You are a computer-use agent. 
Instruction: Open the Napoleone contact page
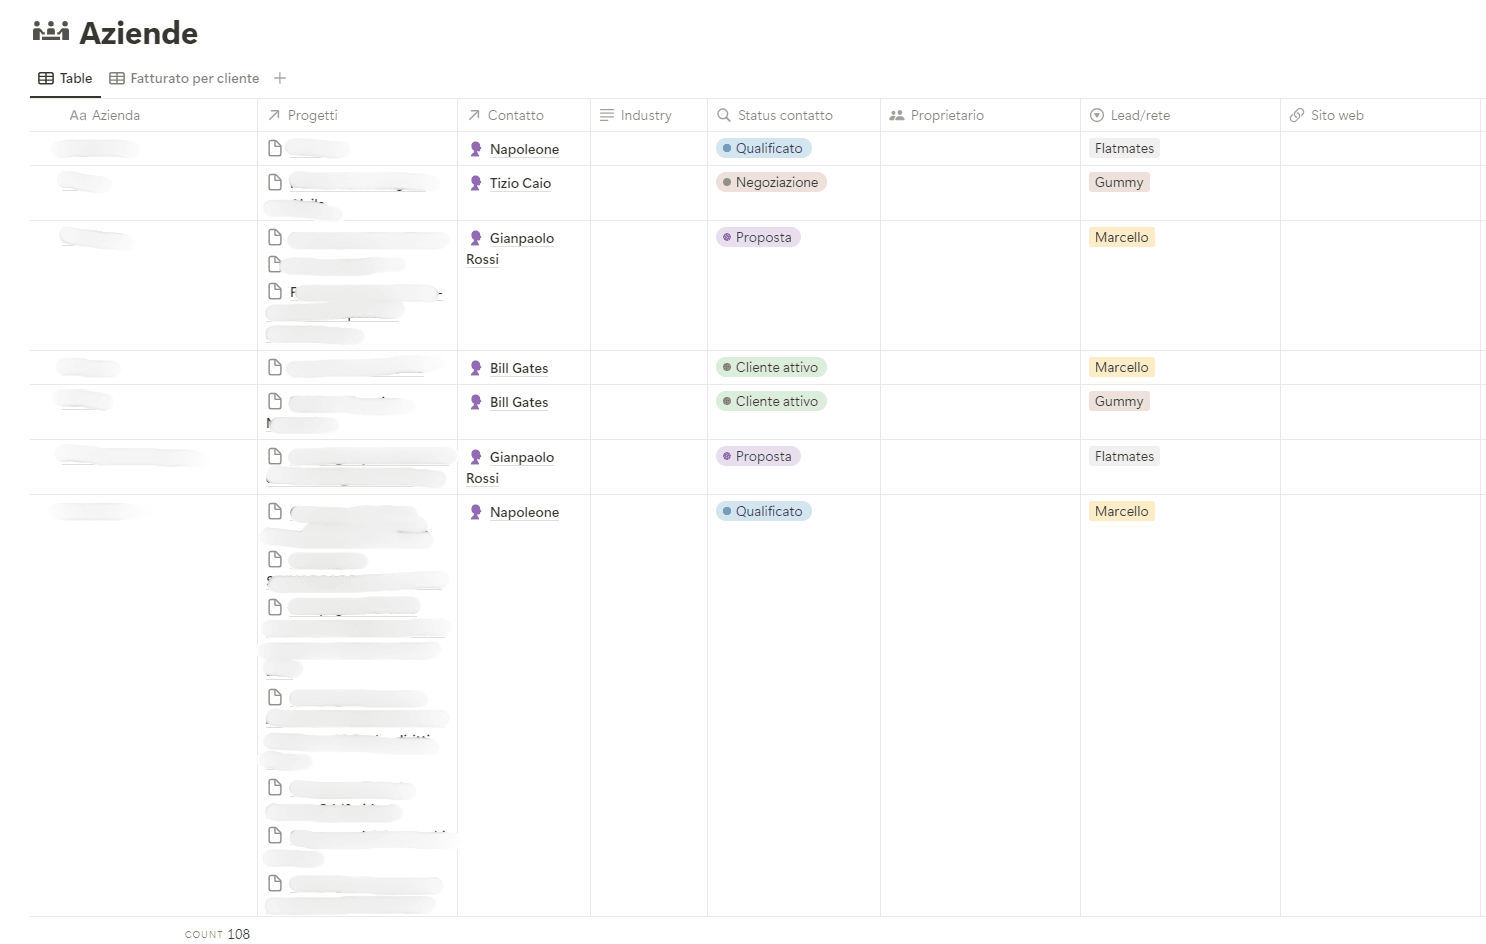[x=524, y=149]
